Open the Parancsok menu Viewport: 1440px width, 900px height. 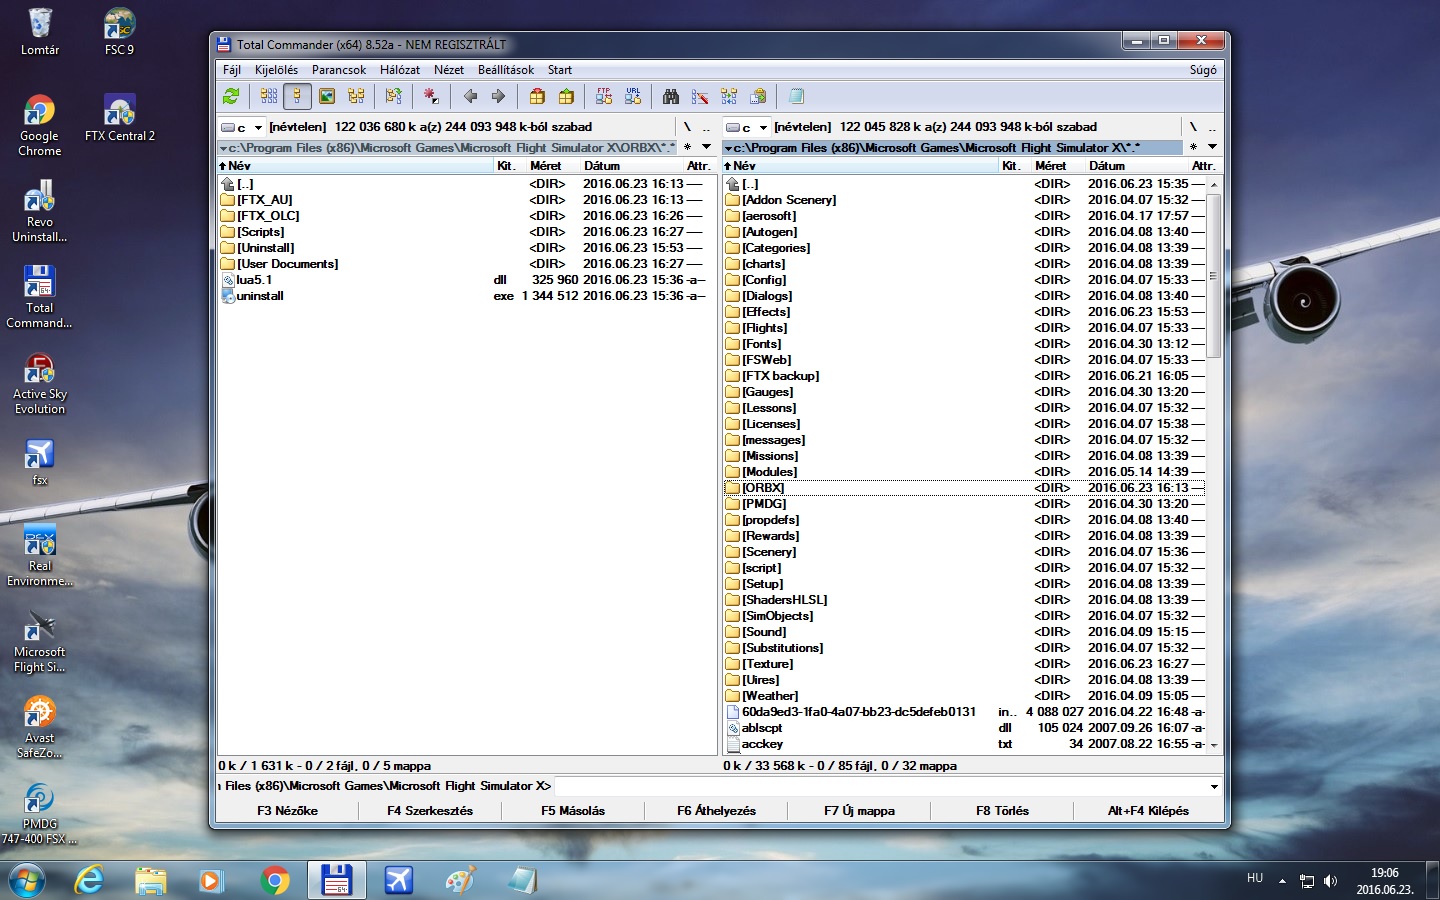click(339, 70)
